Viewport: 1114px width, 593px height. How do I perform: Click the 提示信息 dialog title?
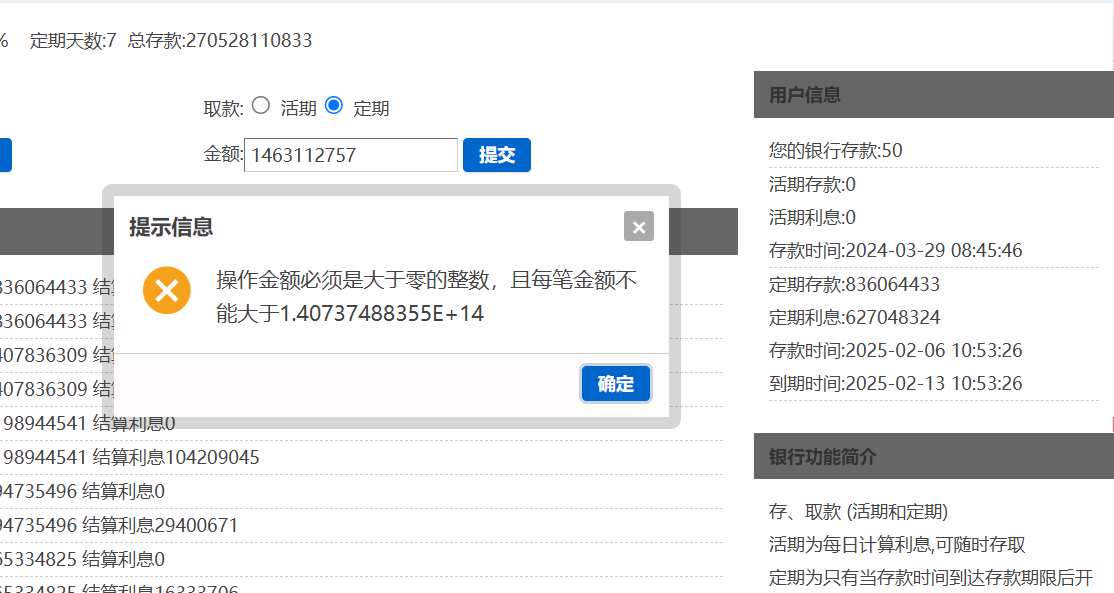tap(171, 227)
